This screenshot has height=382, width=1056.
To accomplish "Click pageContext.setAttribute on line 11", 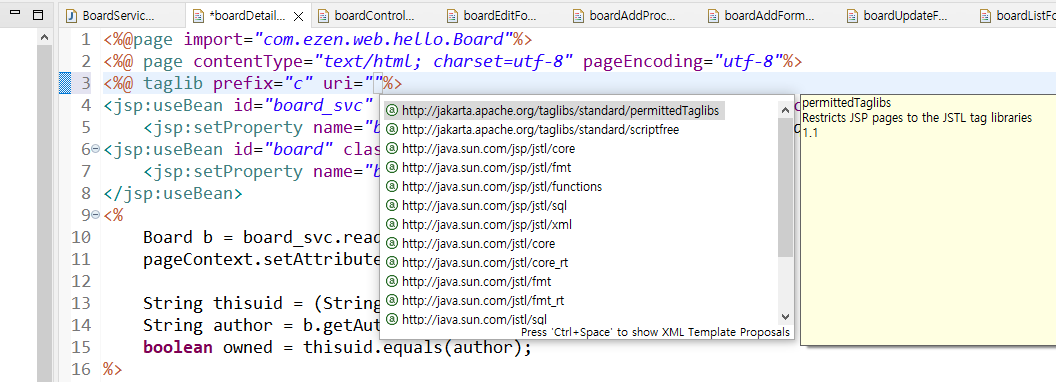I will click(261, 259).
